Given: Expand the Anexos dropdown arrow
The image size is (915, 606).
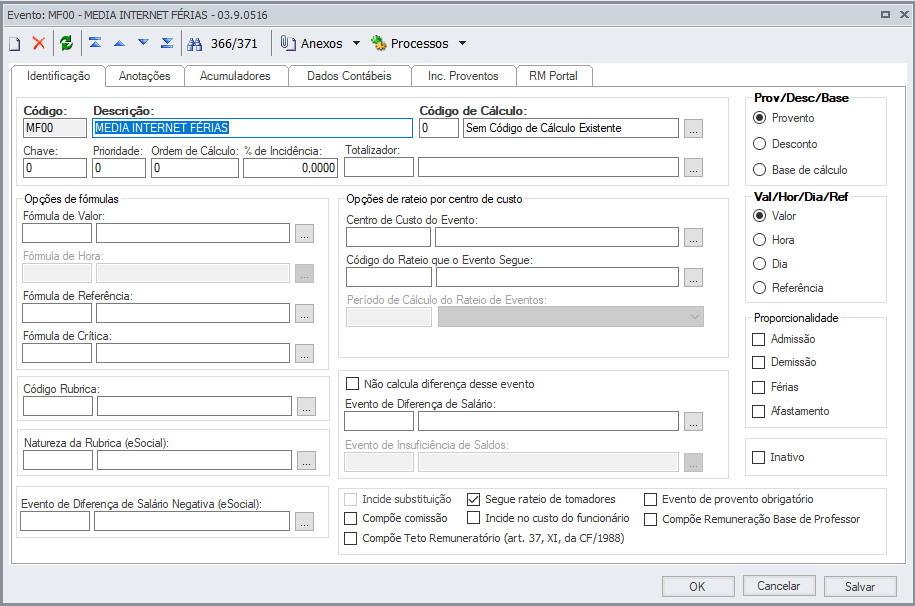Looking at the screenshot, I should click(356, 43).
